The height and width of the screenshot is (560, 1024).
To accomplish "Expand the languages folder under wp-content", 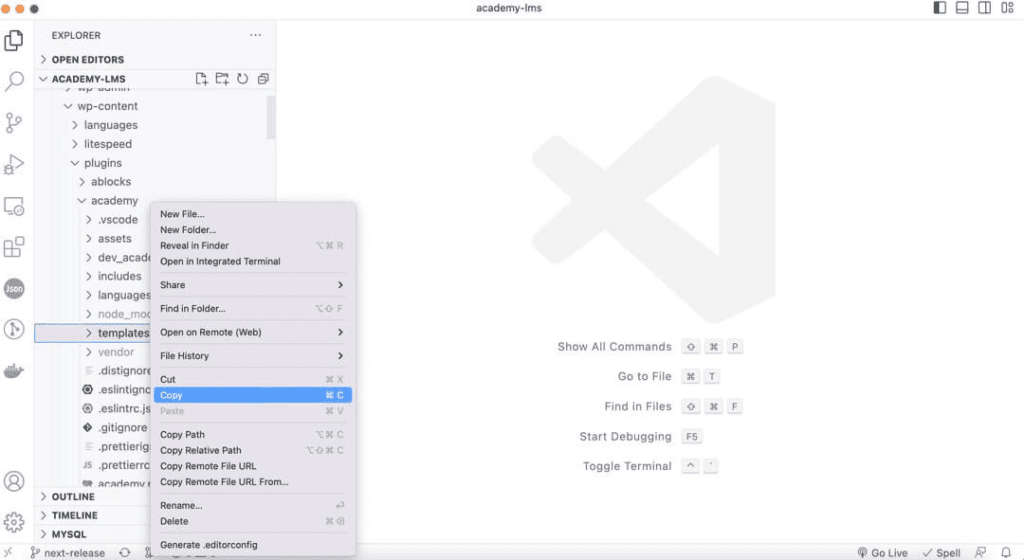I will coord(110,125).
